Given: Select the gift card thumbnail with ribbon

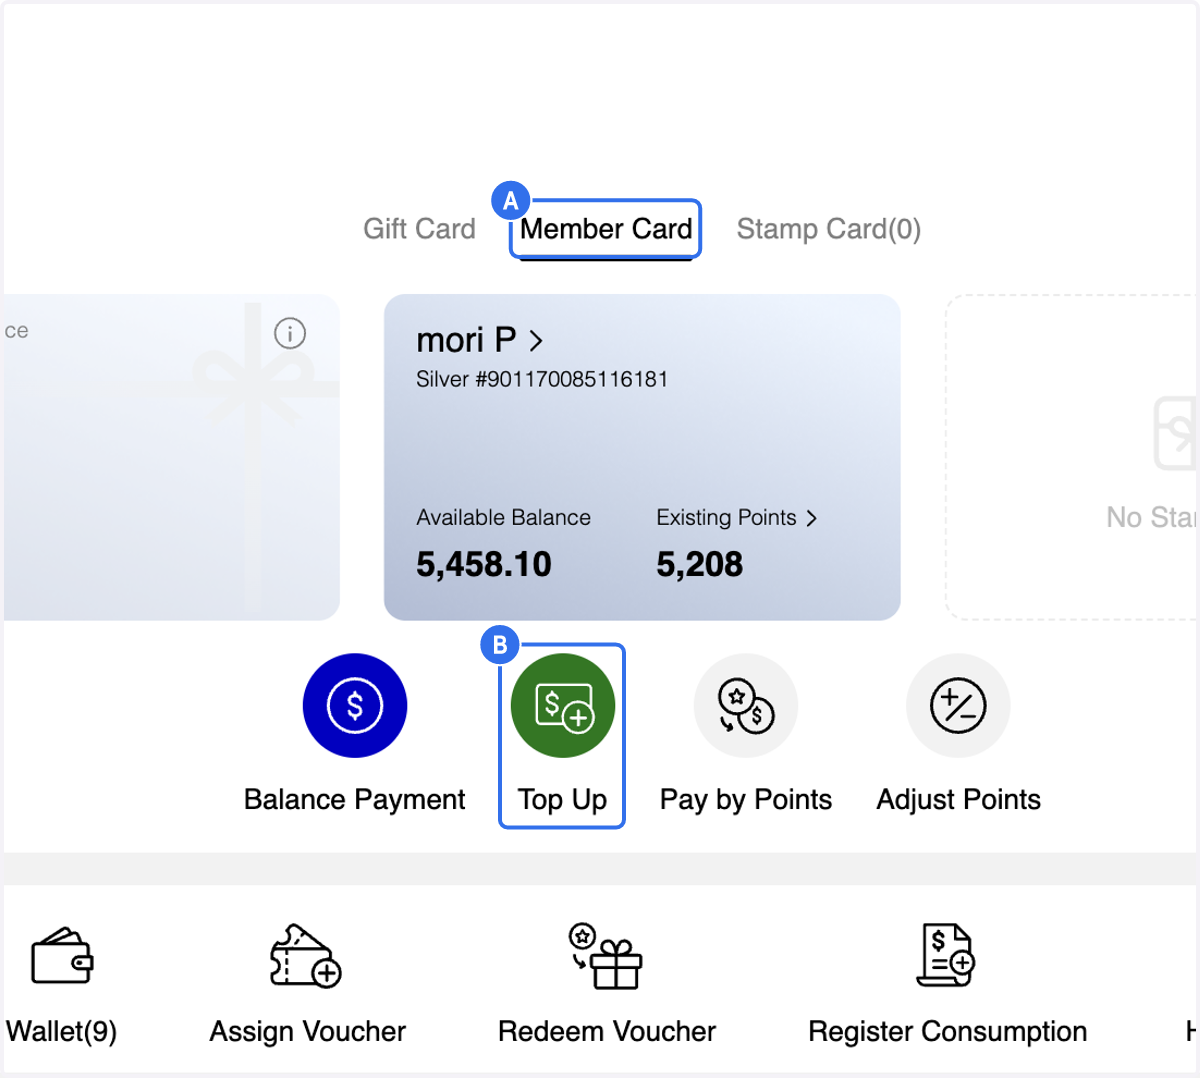Looking at the screenshot, I should click(x=172, y=457).
